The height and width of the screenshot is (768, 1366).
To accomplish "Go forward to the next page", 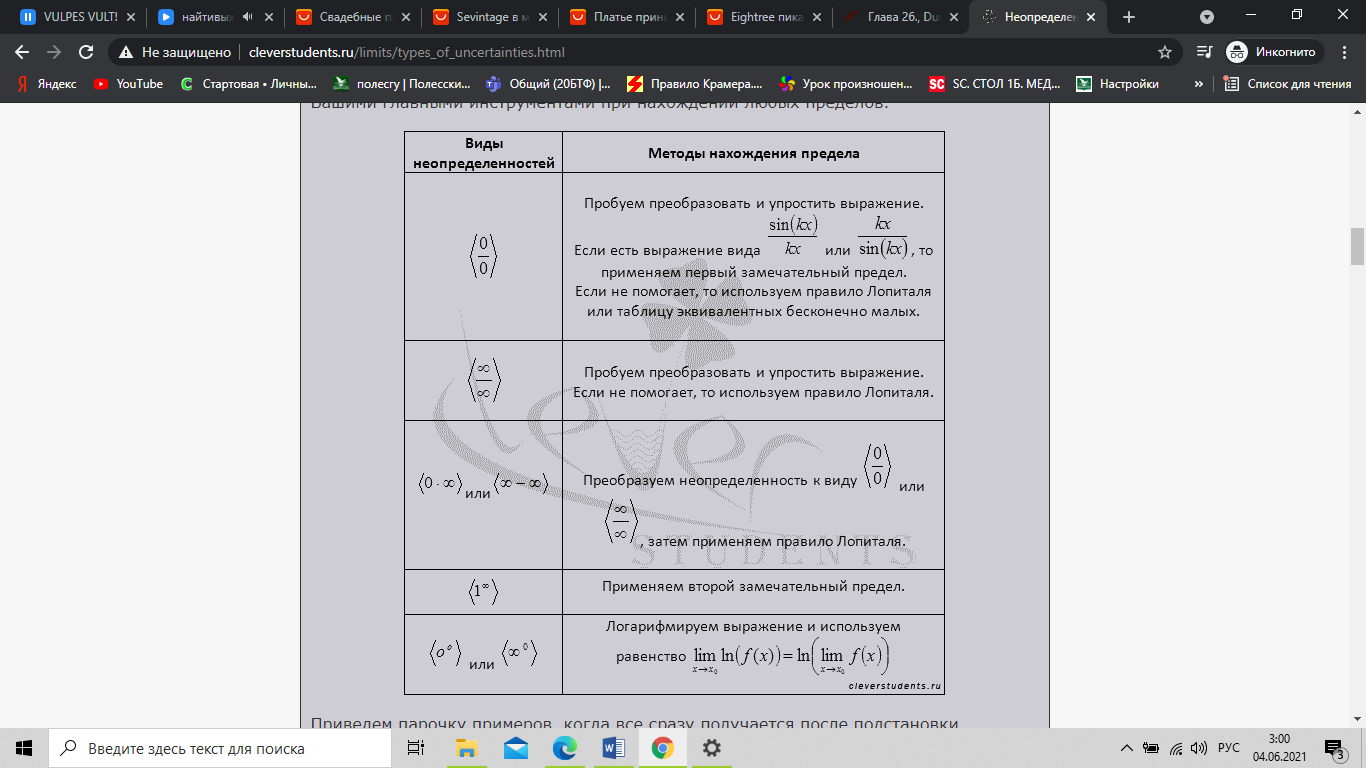I will click(x=54, y=52).
